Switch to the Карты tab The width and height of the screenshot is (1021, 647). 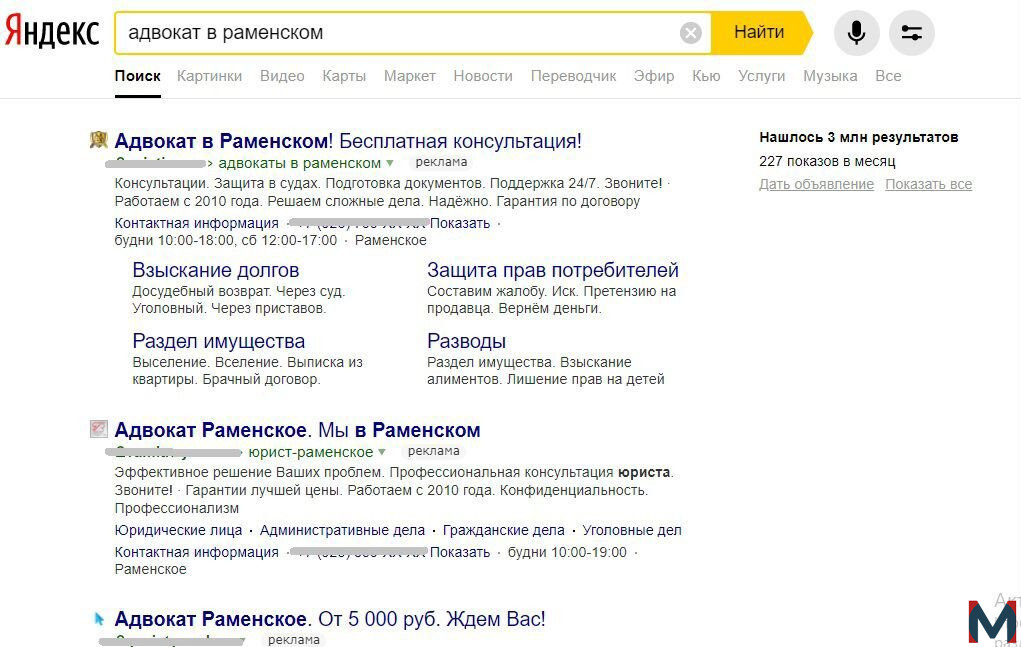pos(344,76)
